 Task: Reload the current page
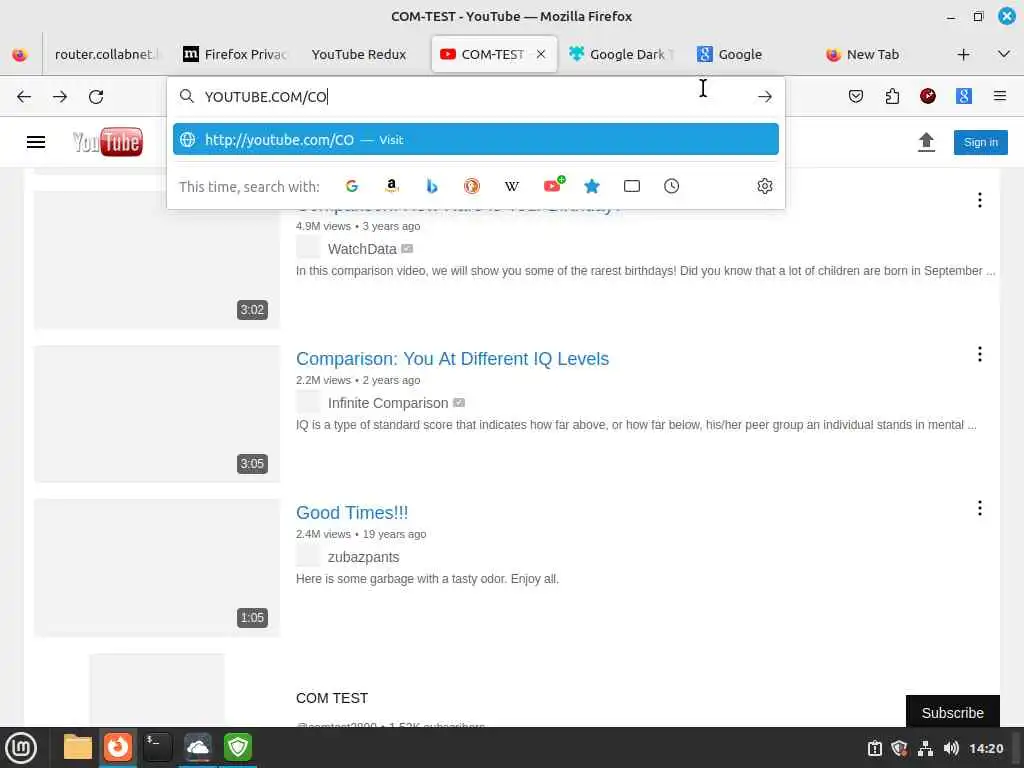(x=96, y=97)
